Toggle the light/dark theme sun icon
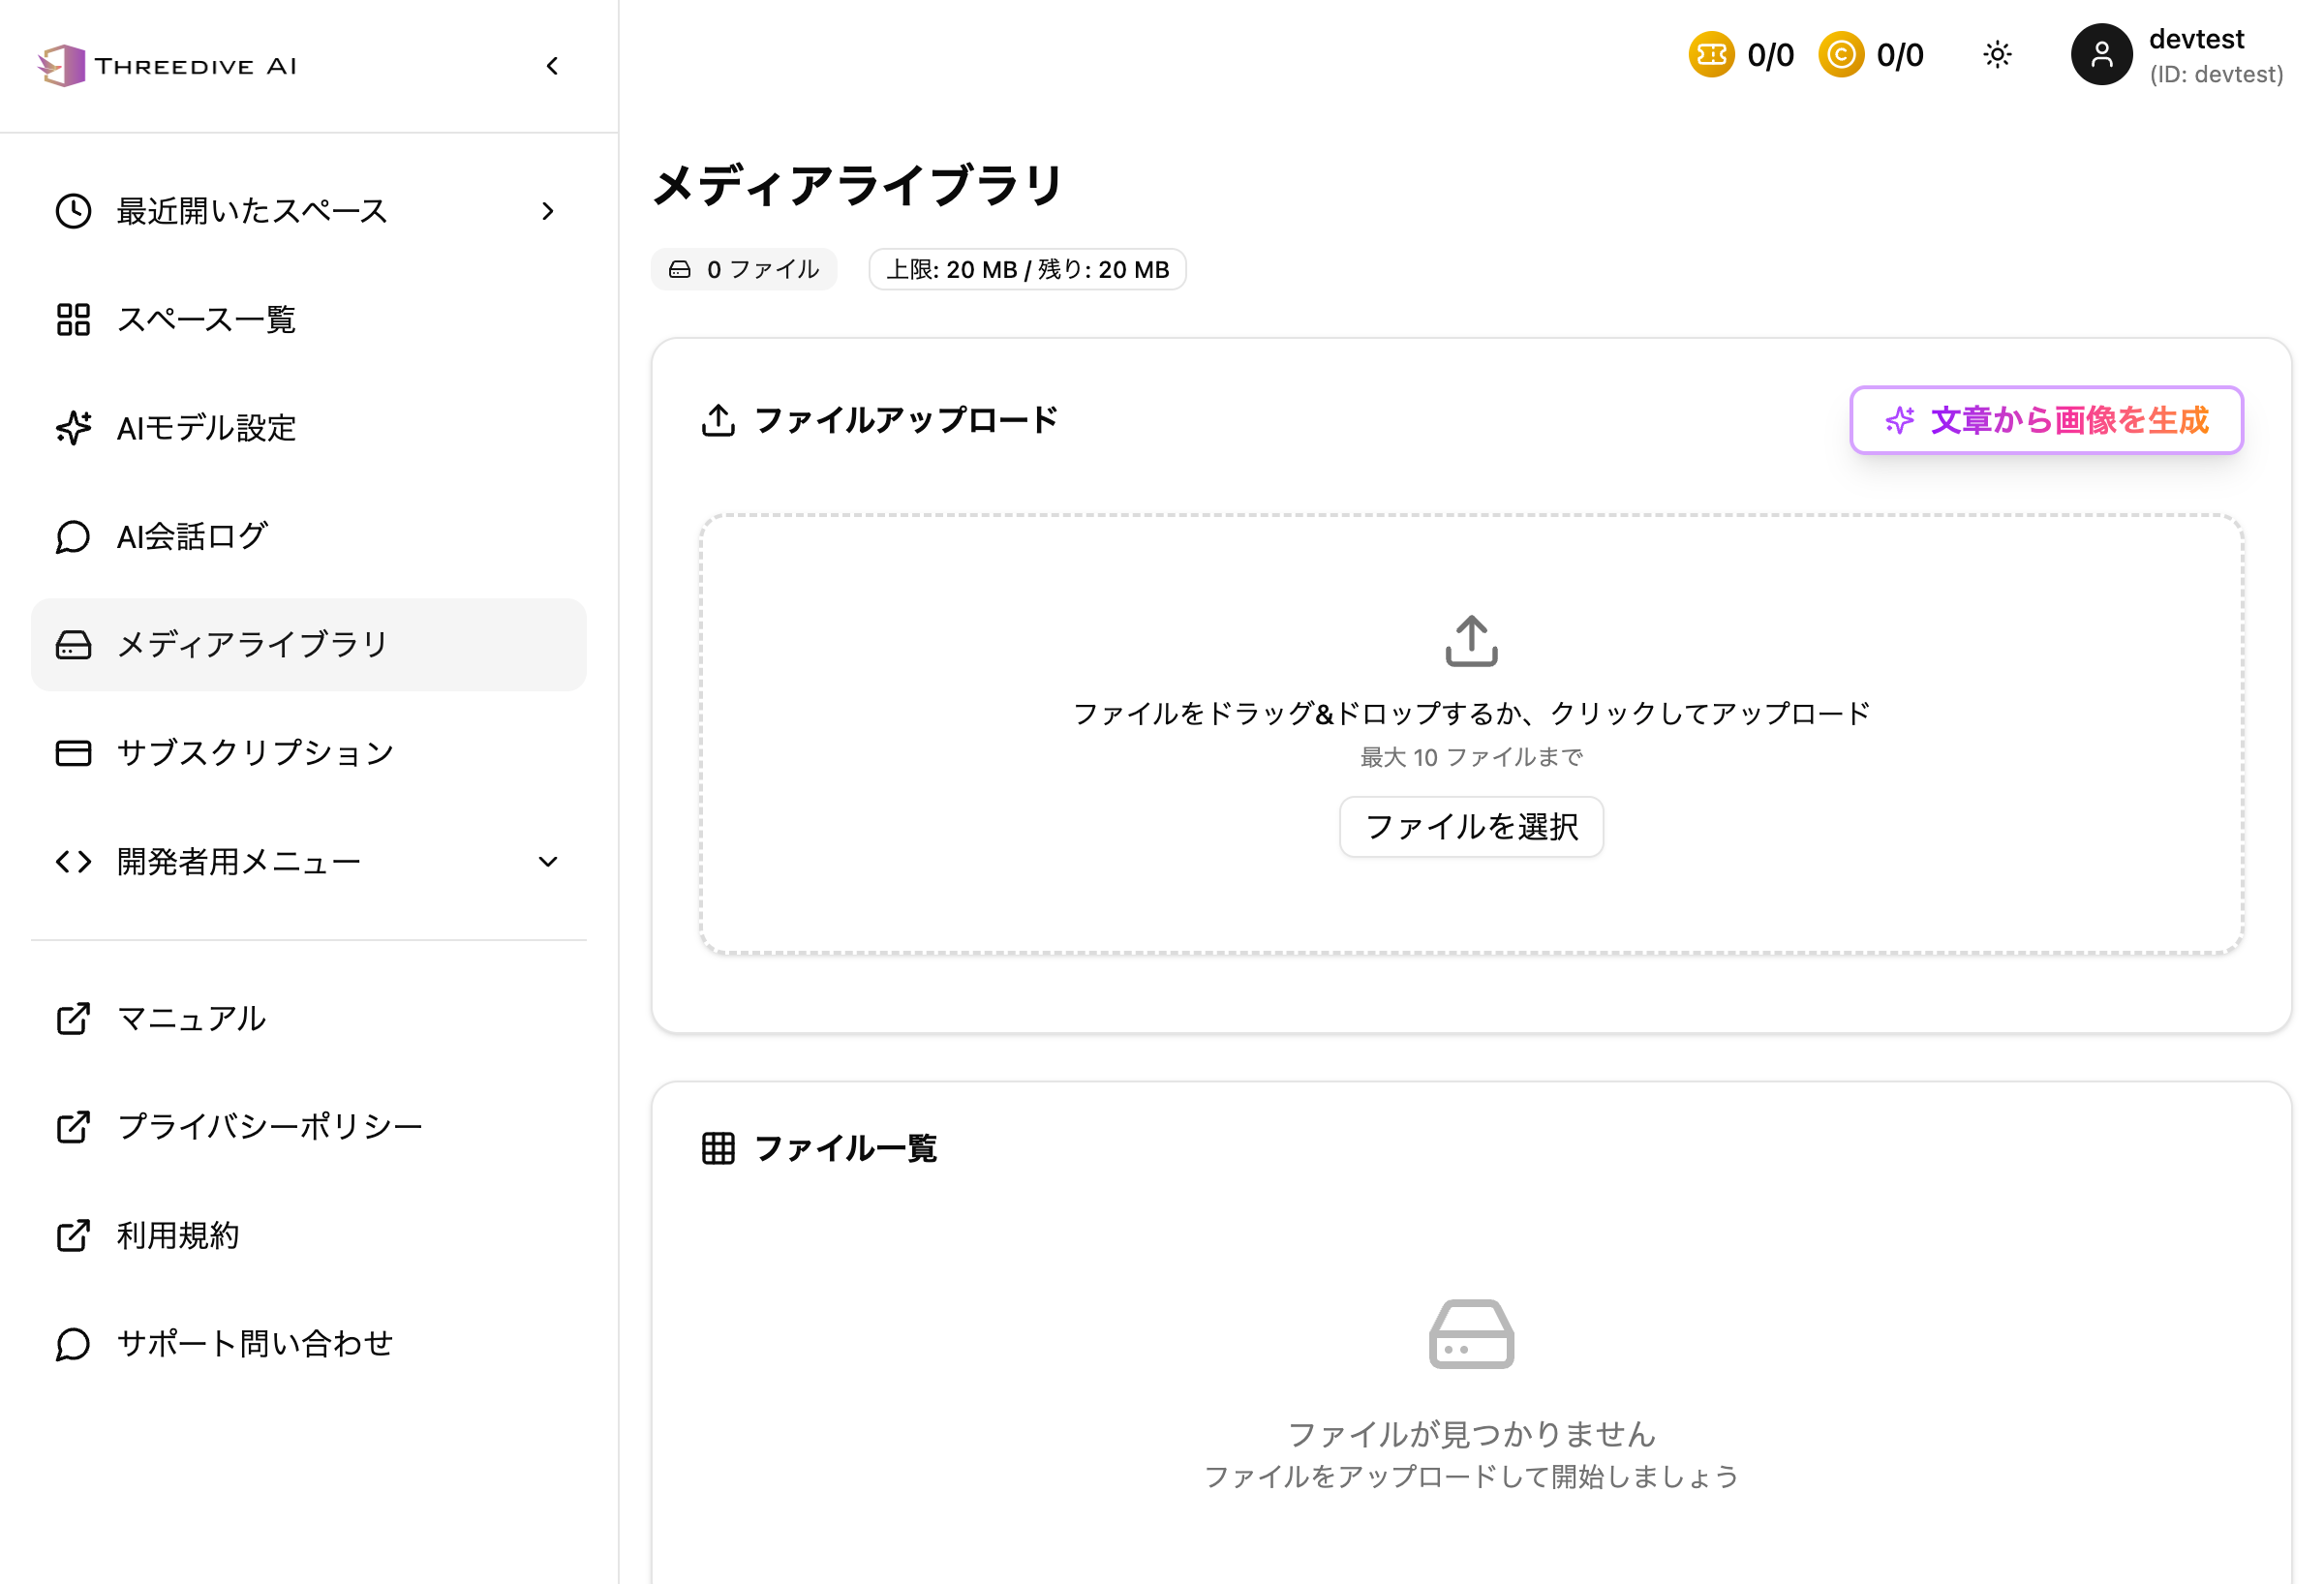2324x1584 pixels. pyautogui.click(x=1997, y=54)
